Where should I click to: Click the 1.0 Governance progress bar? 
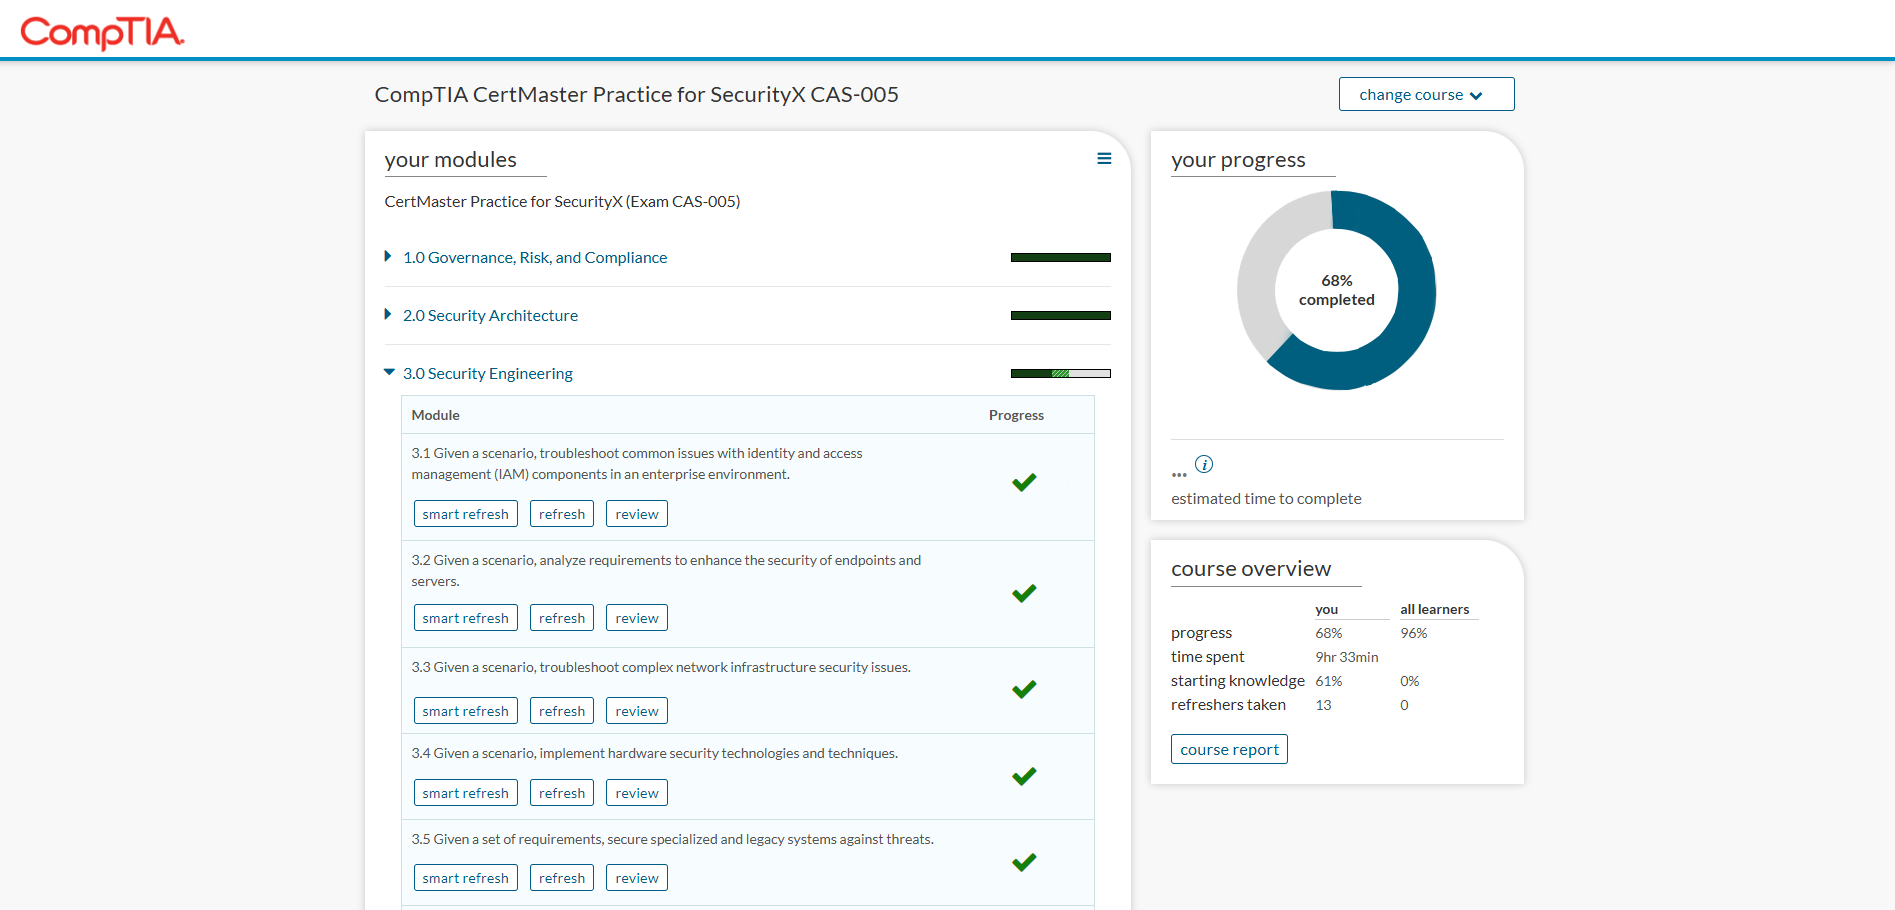coord(1061,257)
